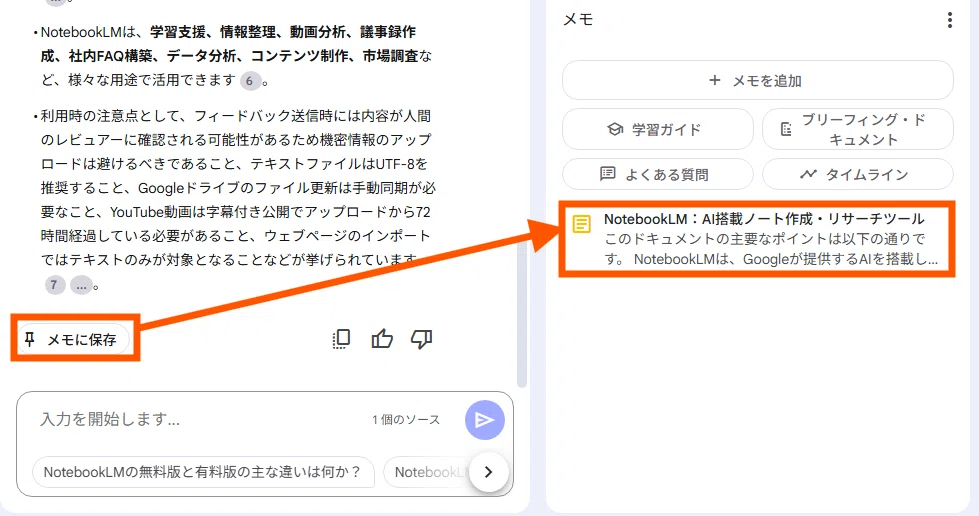This screenshot has width=979, height=516.
Task: Open citation number 7
Action: click(x=55, y=285)
